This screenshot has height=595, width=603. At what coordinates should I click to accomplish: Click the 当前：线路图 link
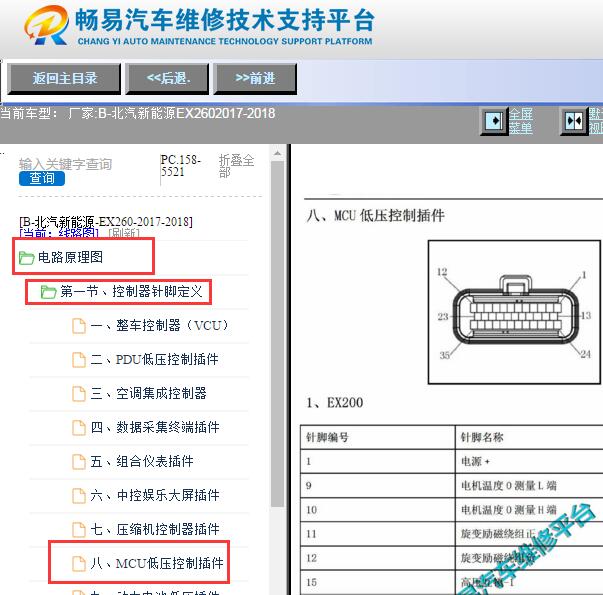click(59, 233)
